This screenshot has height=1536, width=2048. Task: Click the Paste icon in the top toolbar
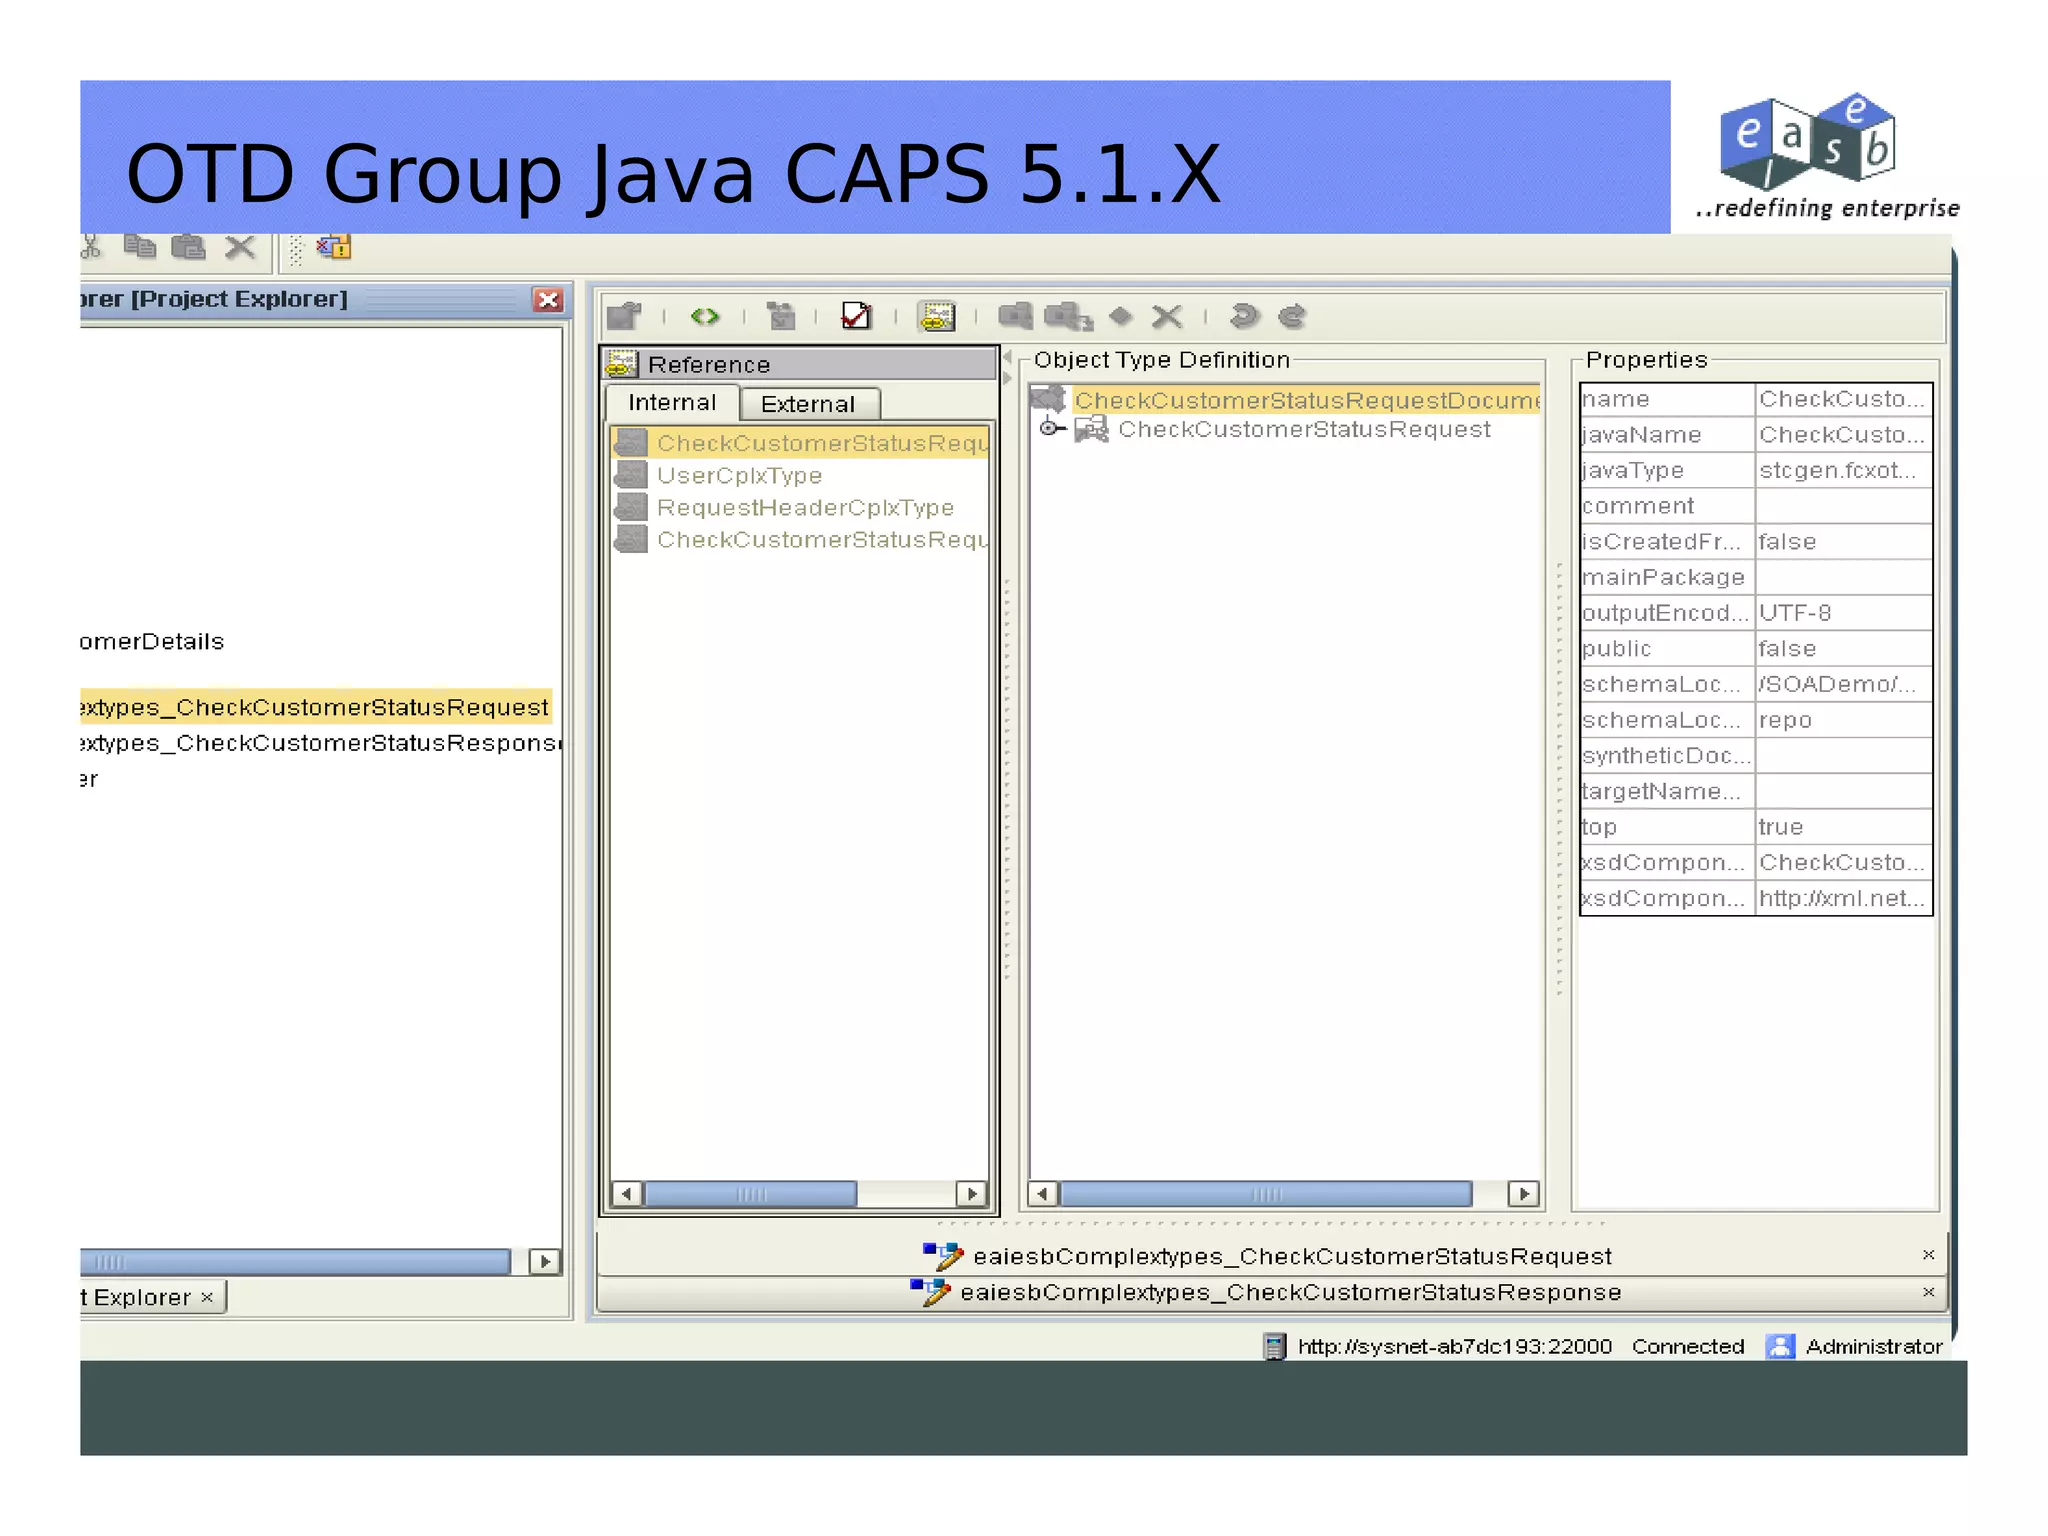[188, 246]
